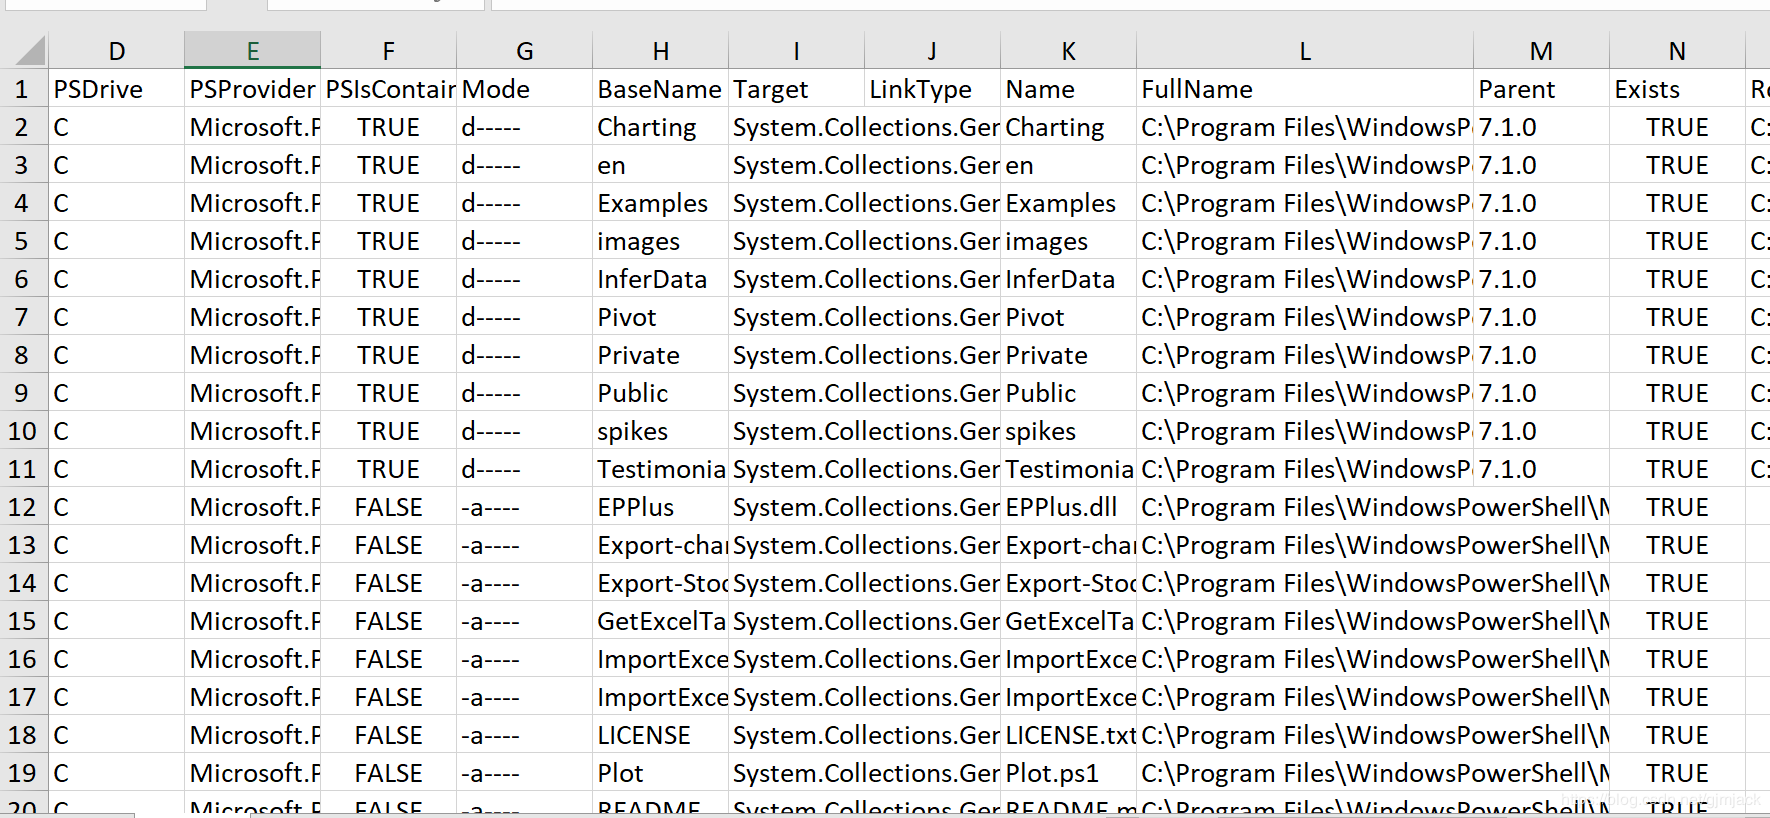Select the PSDrive C cell in row 10
The width and height of the screenshot is (1770, 818).
117,431
